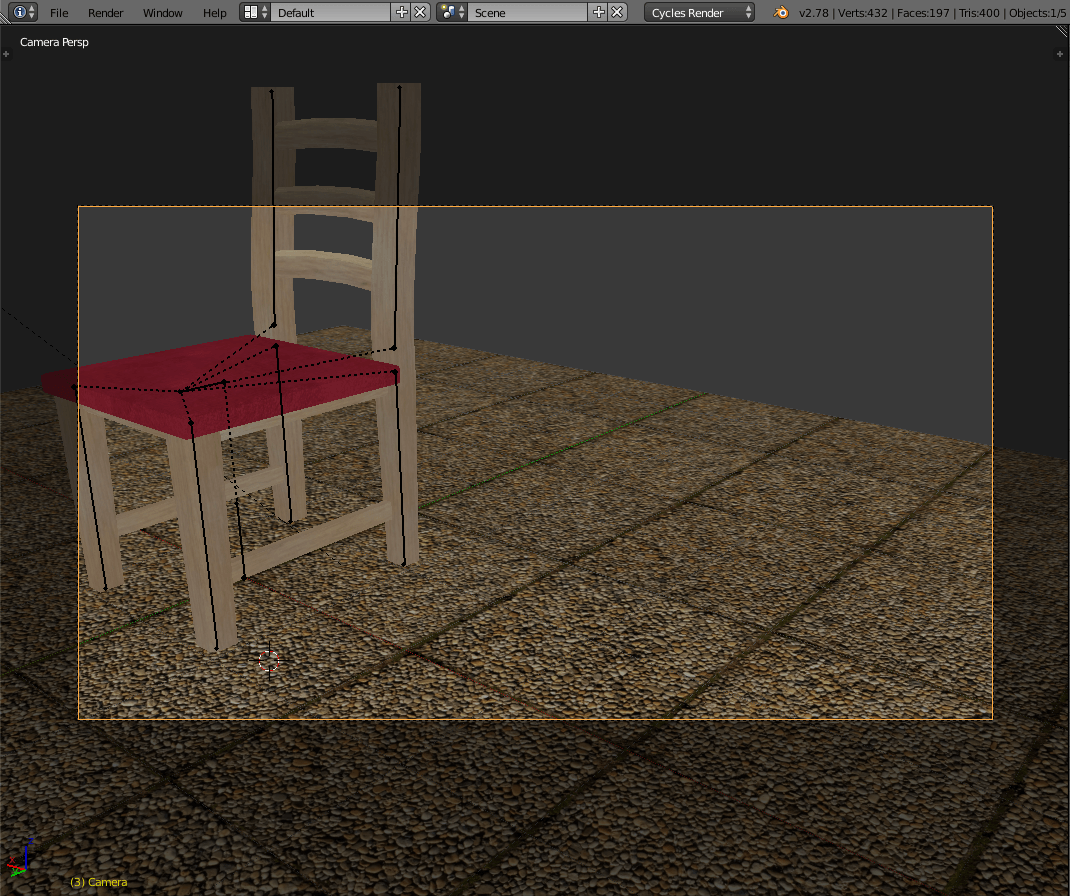The image size is (1070, 896).
Task: Click the Blender logo icon
Action: (x=780, y=13)
